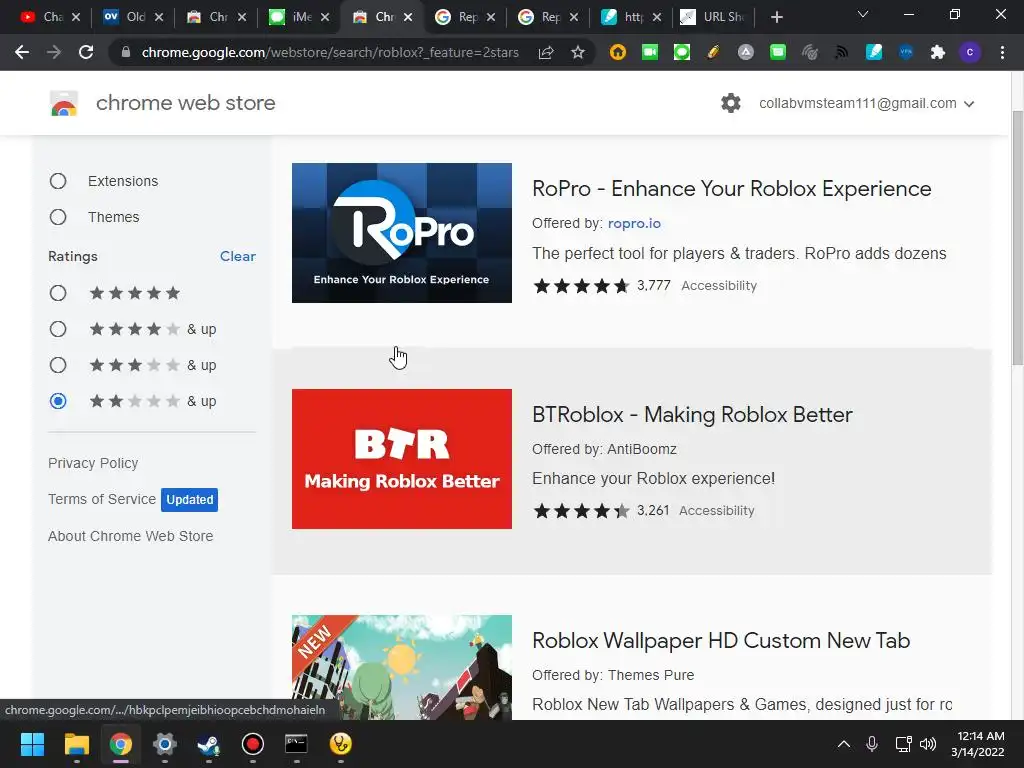Screen dimensions: 1024x768
Task: Bookmark this page with the star icon
Action: [577, 52]
